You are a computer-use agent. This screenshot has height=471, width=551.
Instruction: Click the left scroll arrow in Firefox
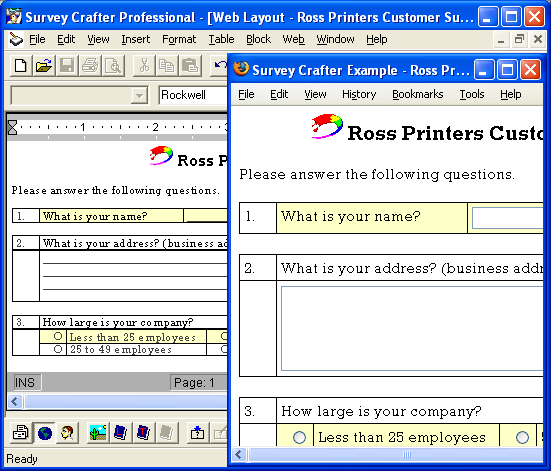pos(239,454)
